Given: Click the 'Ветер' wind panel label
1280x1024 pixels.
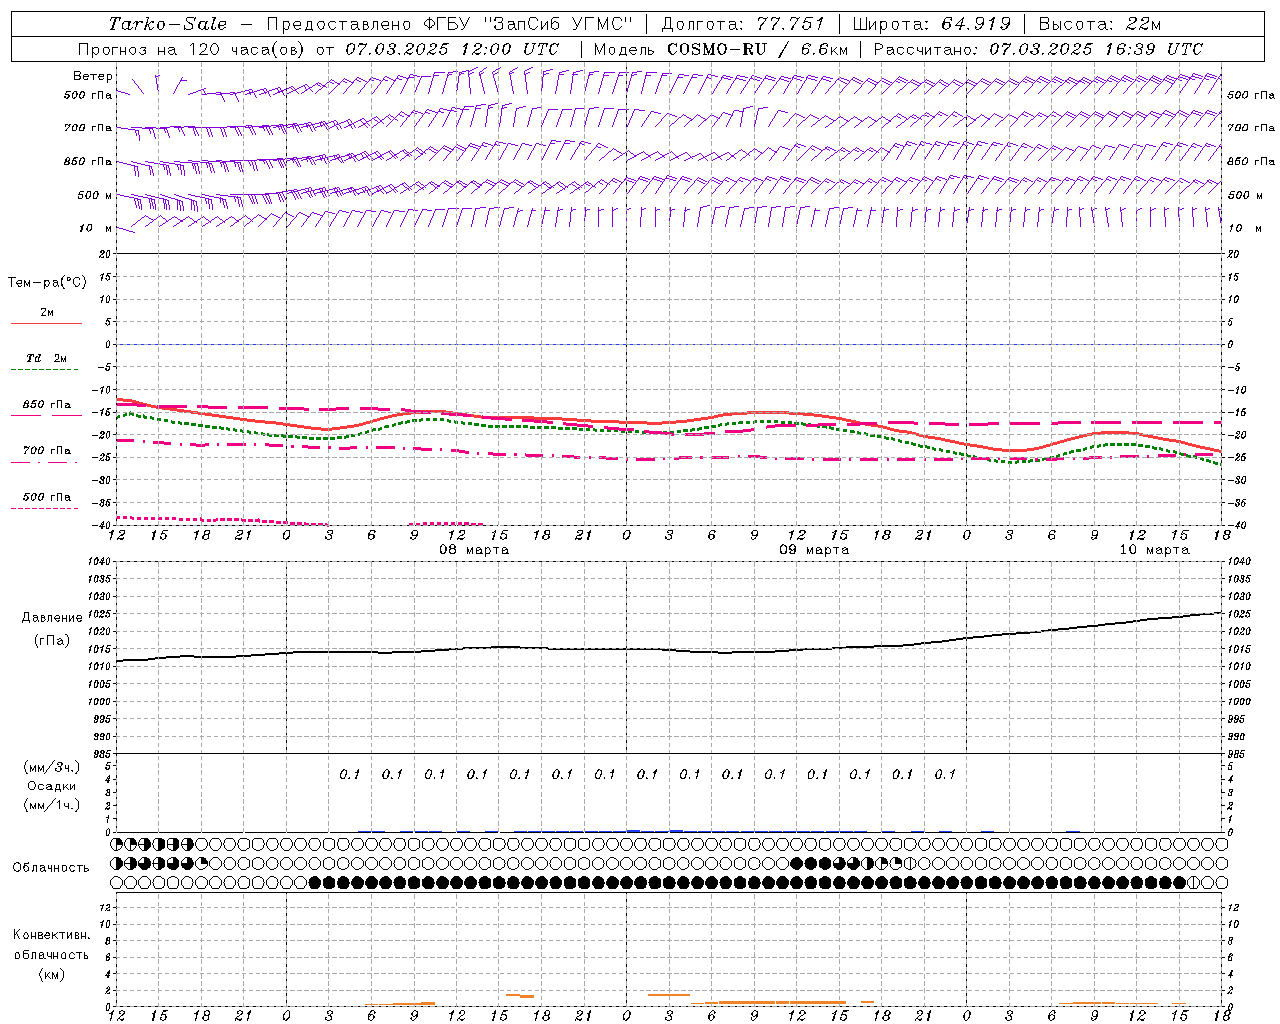Looking at the screenshot, I should point(93,76).
